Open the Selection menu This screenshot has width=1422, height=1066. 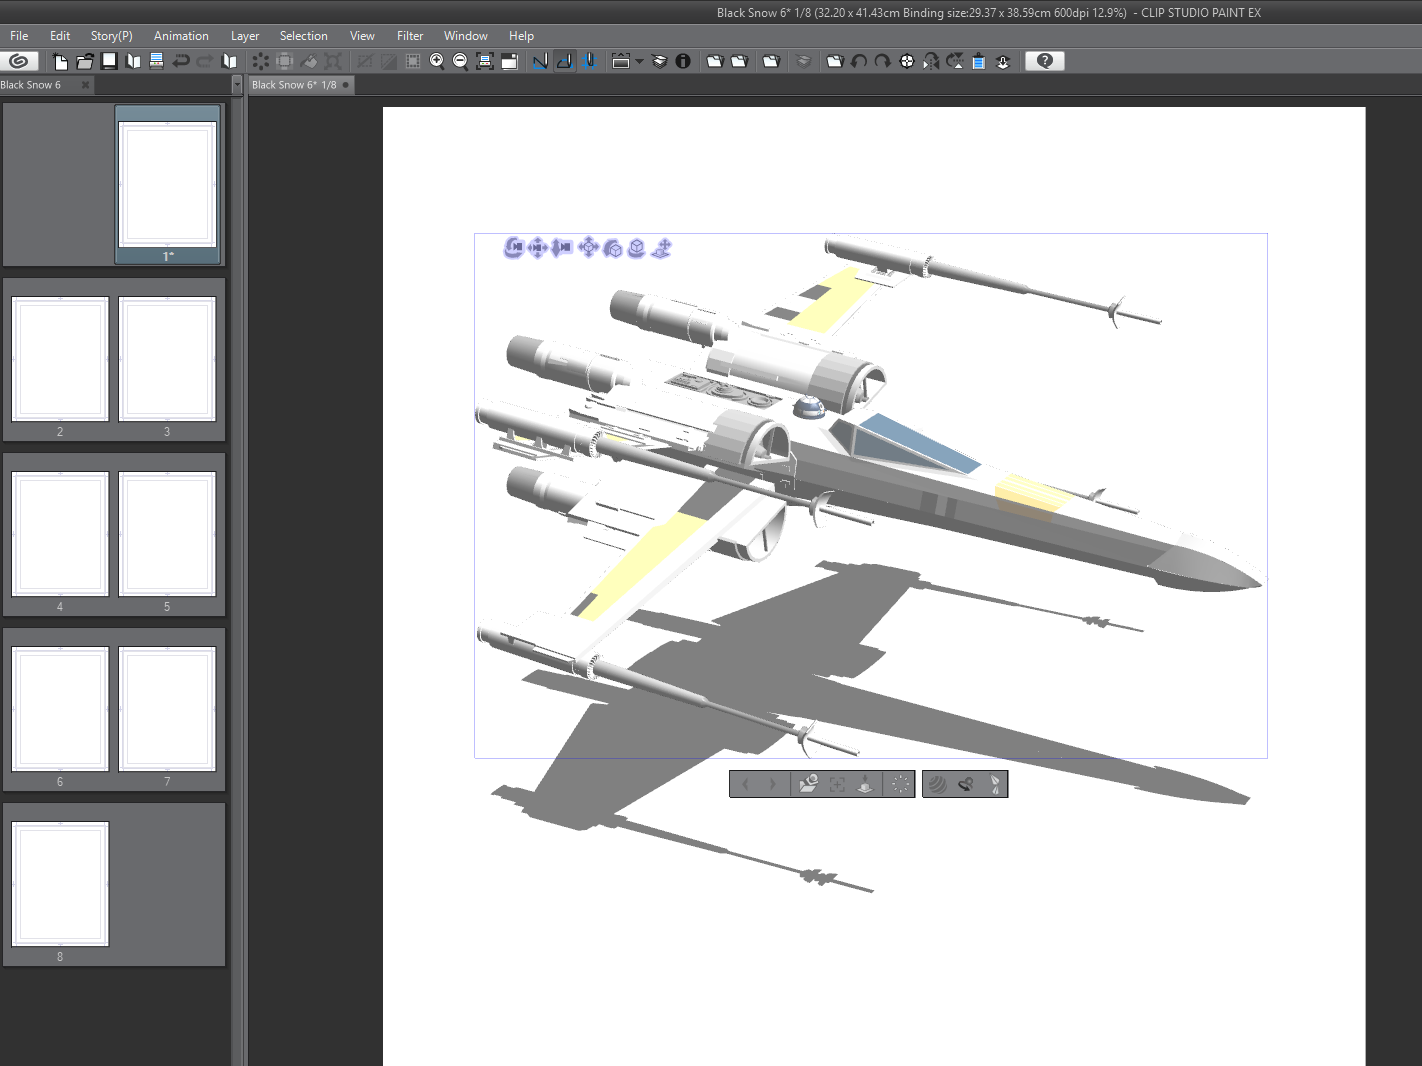[303, 36]
